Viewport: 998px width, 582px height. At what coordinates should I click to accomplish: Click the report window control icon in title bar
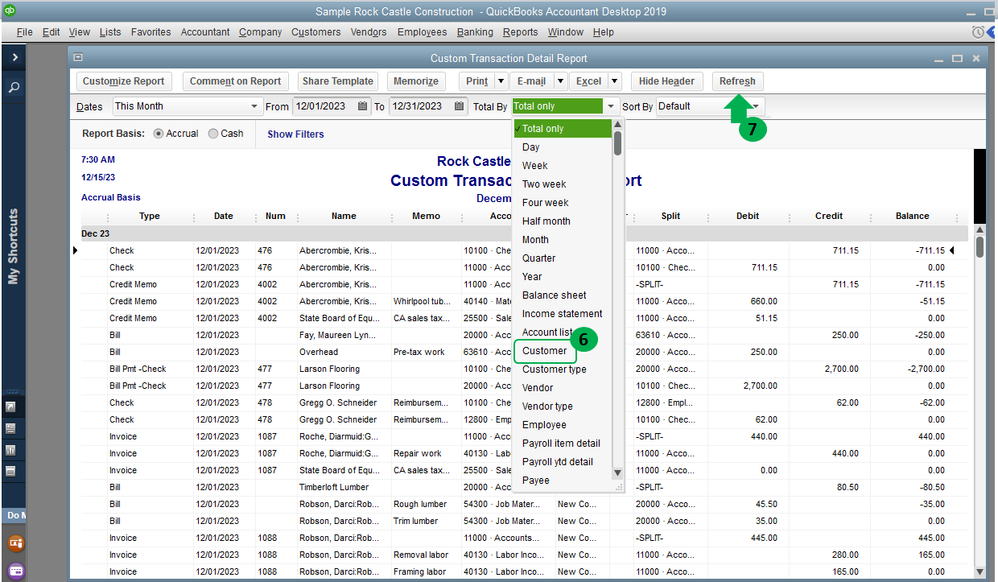coord(79,58)
